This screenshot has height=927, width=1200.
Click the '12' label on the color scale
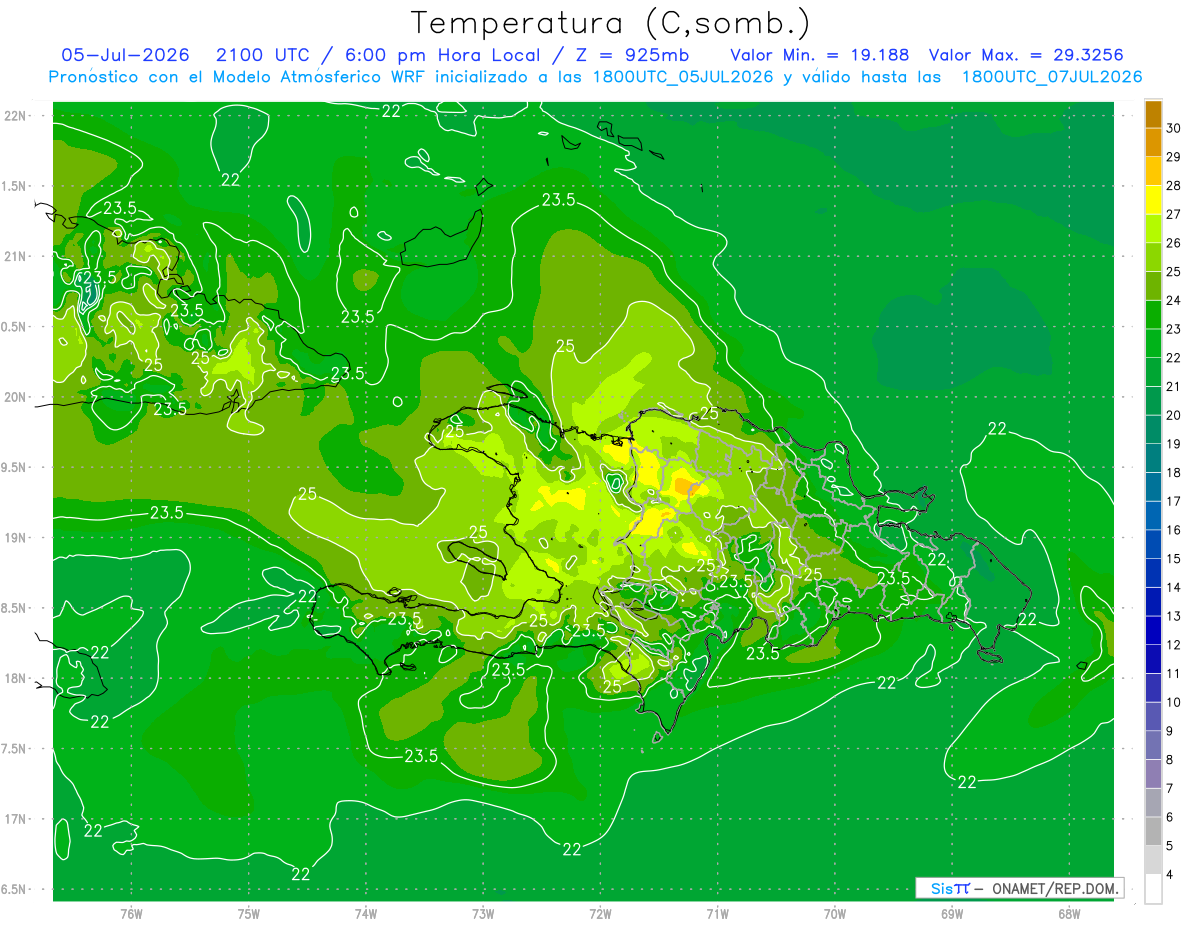(1173, 645)
